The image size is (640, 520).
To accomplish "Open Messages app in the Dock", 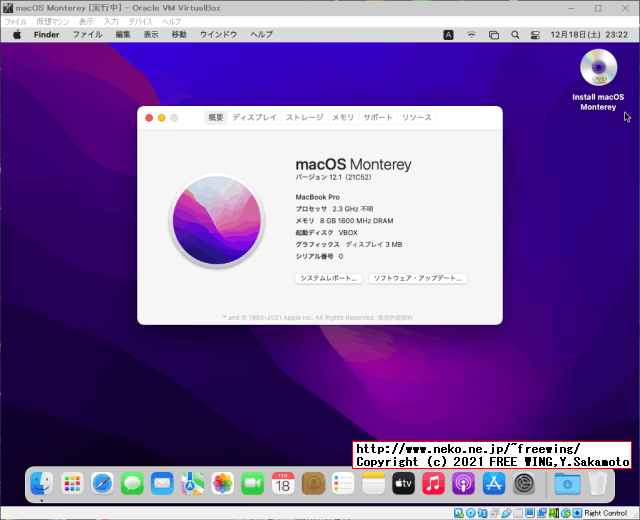I will coord(132,484).
